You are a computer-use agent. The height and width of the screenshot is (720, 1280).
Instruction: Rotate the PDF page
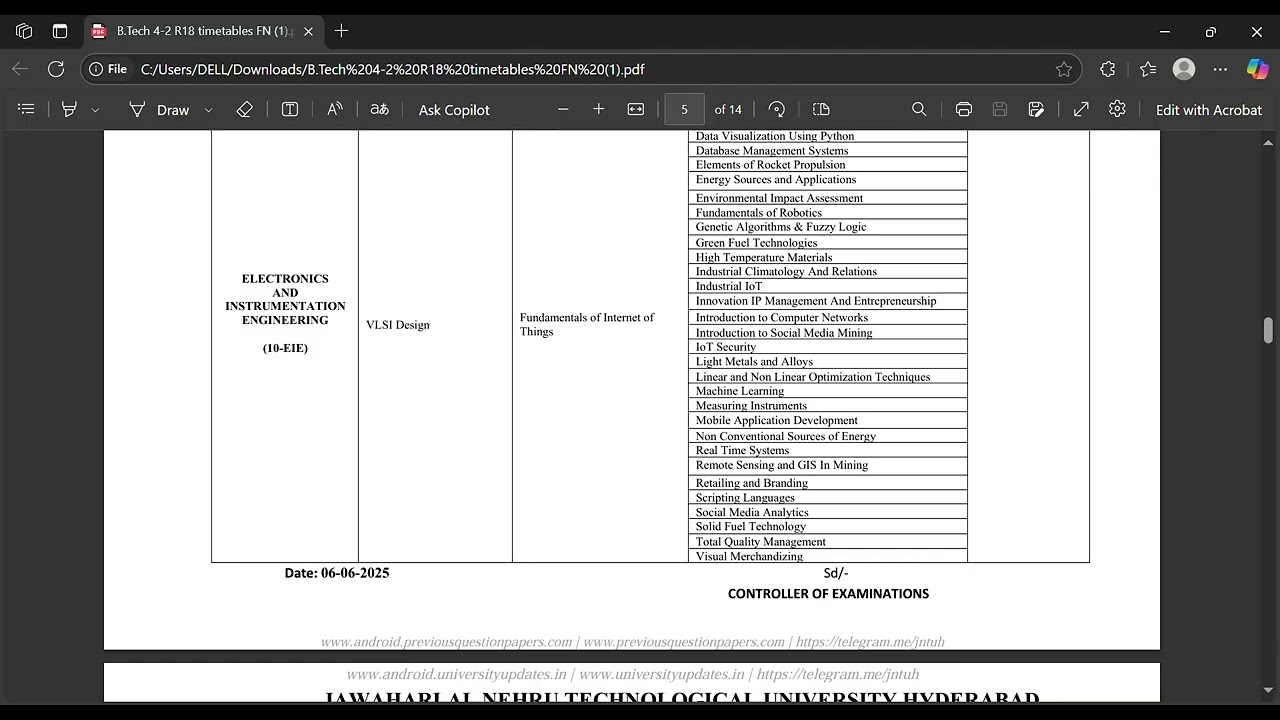pos(777,109)
